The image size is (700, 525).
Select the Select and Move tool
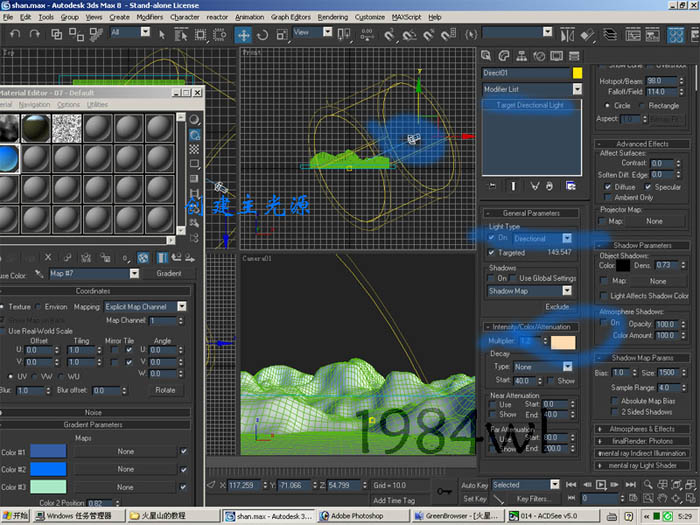point(243,35)
